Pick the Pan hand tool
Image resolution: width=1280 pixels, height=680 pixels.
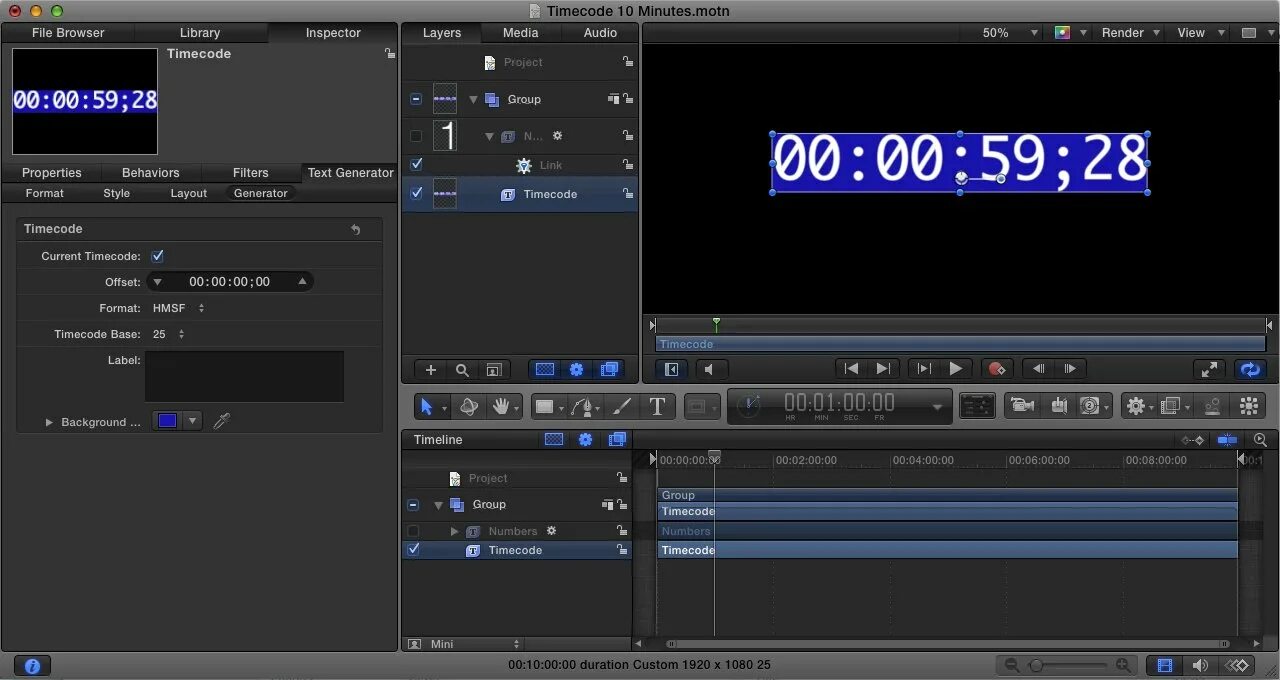500,406
